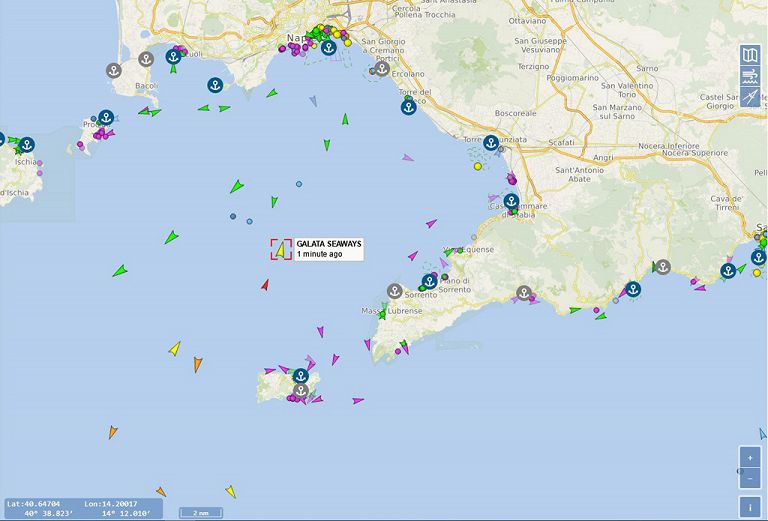Click the 'Scafati' town label
This screenshot has height=521, width=768.
[x=561, y=142]
